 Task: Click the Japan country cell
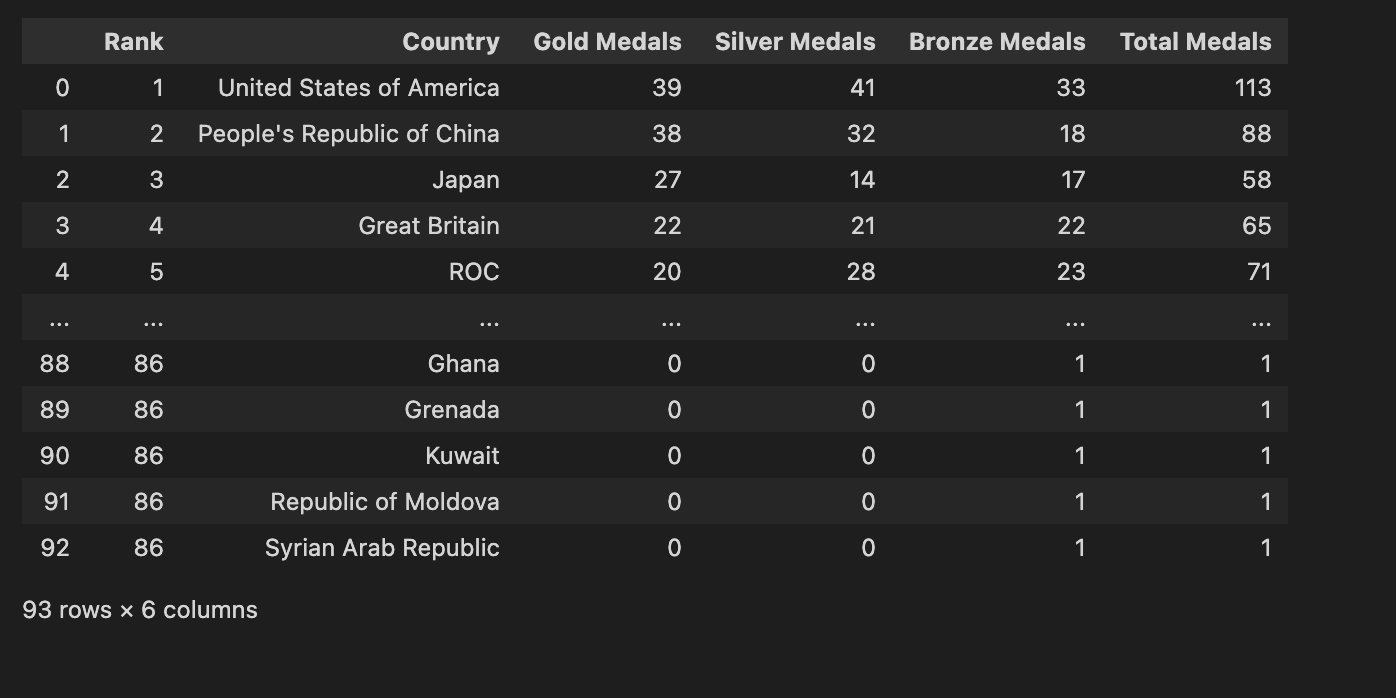tap(465, 180)
